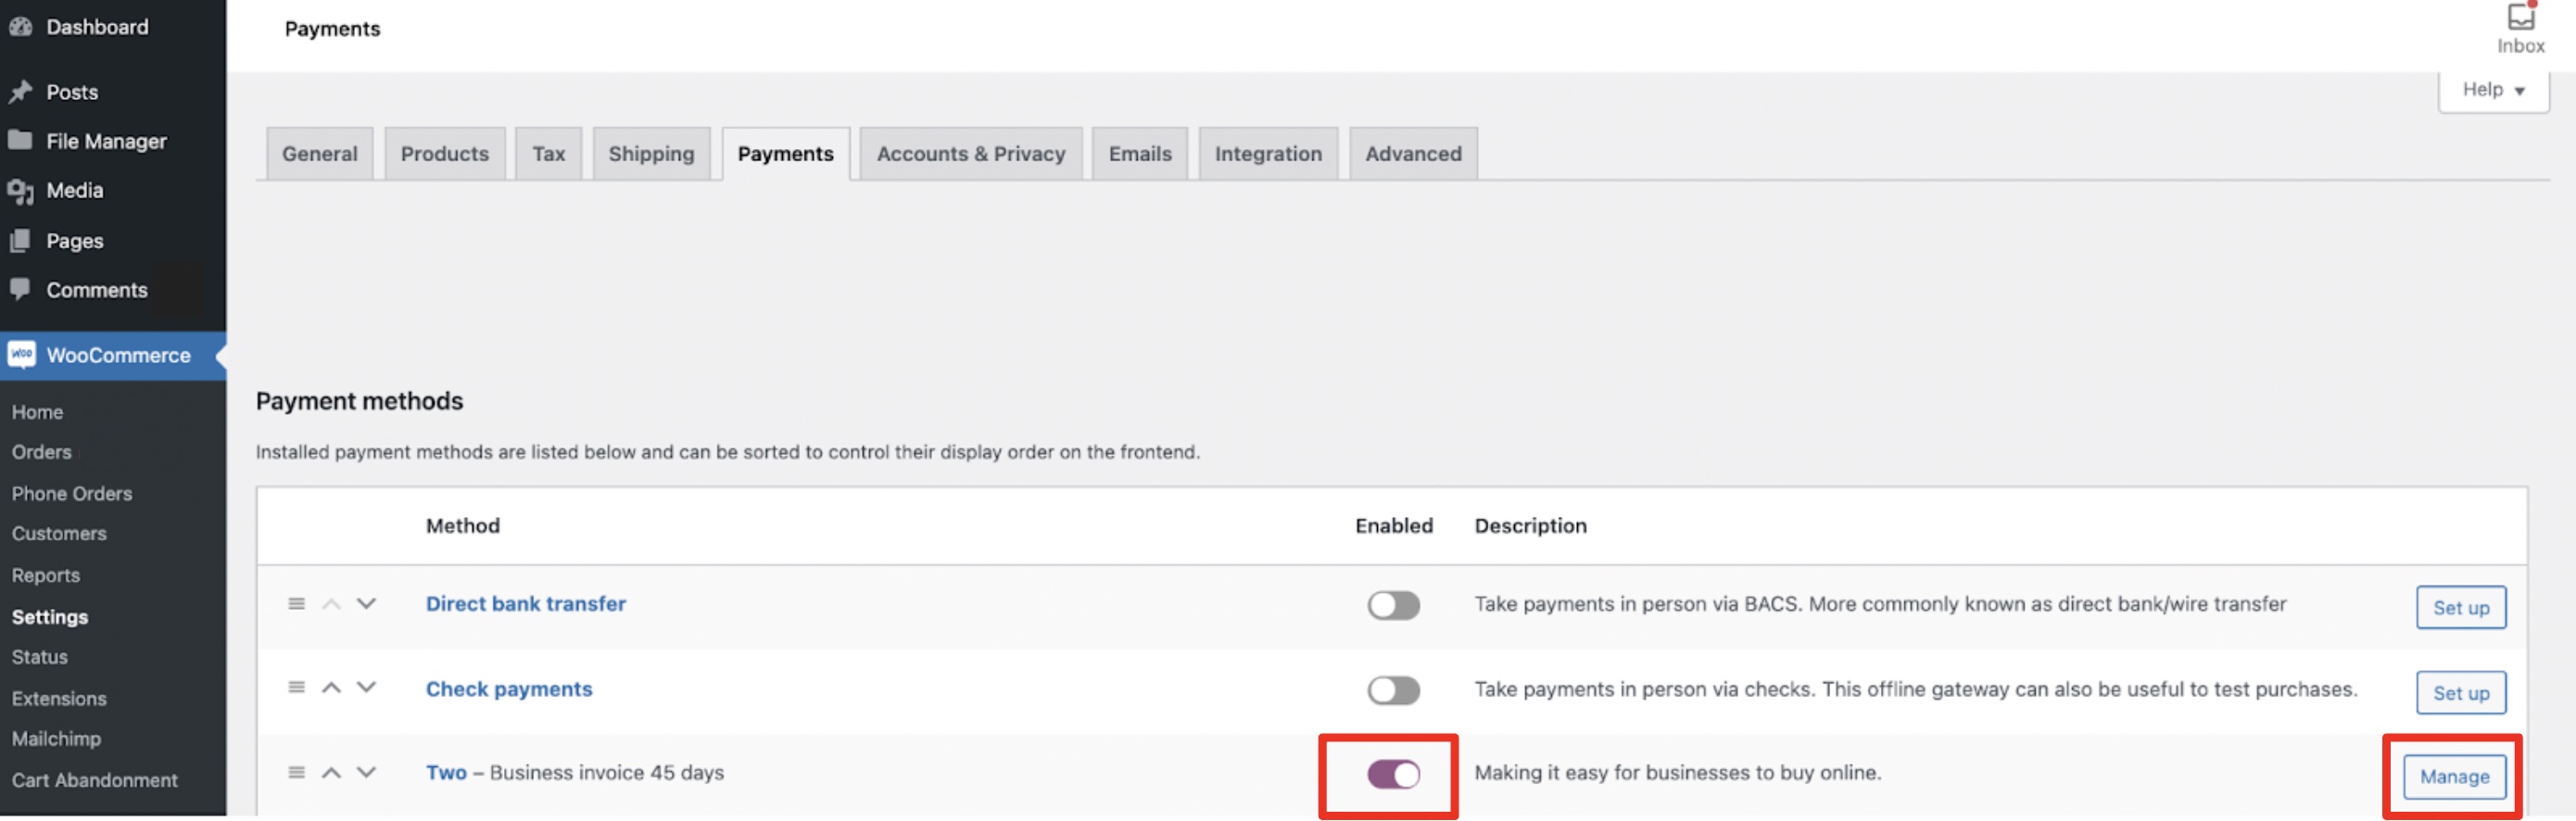Click Set up for Check payments
The width and height of the screenshot is (2576, 821).
[x=2460, y=693]
